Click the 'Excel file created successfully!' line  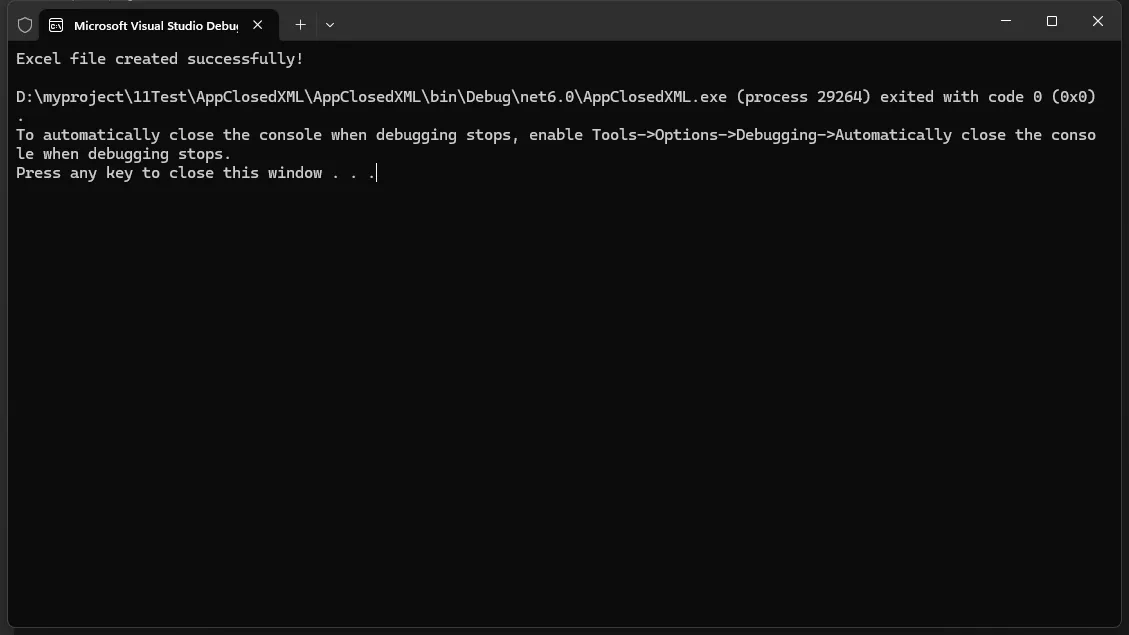click(x=160, y=59)
